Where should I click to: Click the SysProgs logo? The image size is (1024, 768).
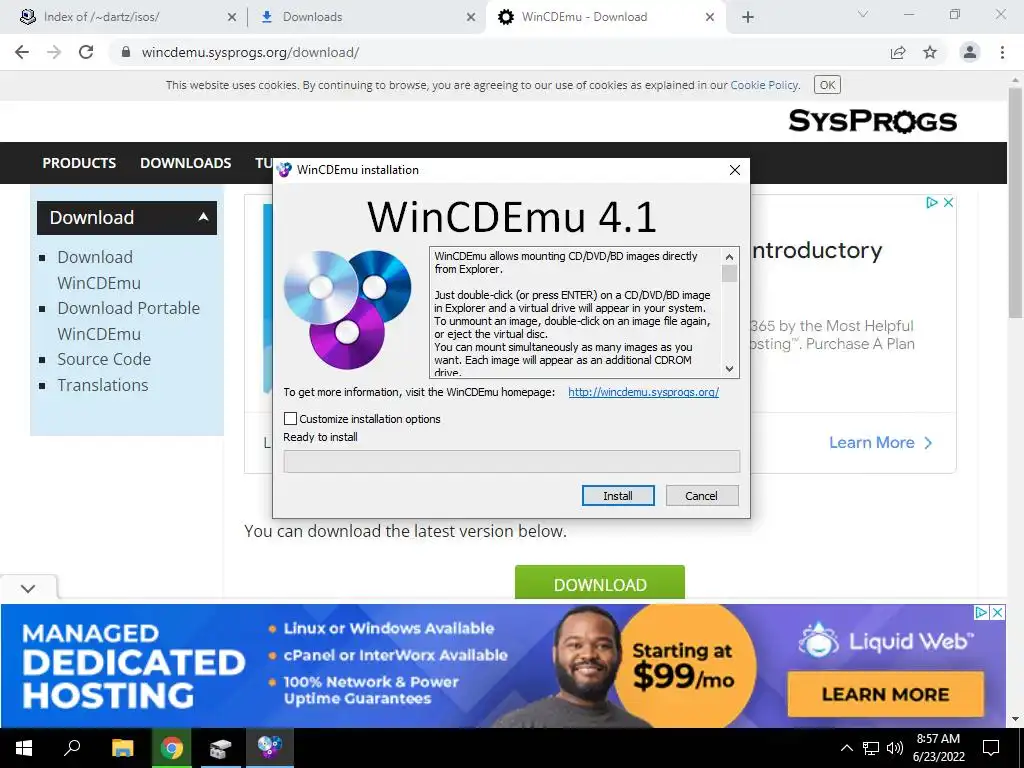click(x=872, y=121)
